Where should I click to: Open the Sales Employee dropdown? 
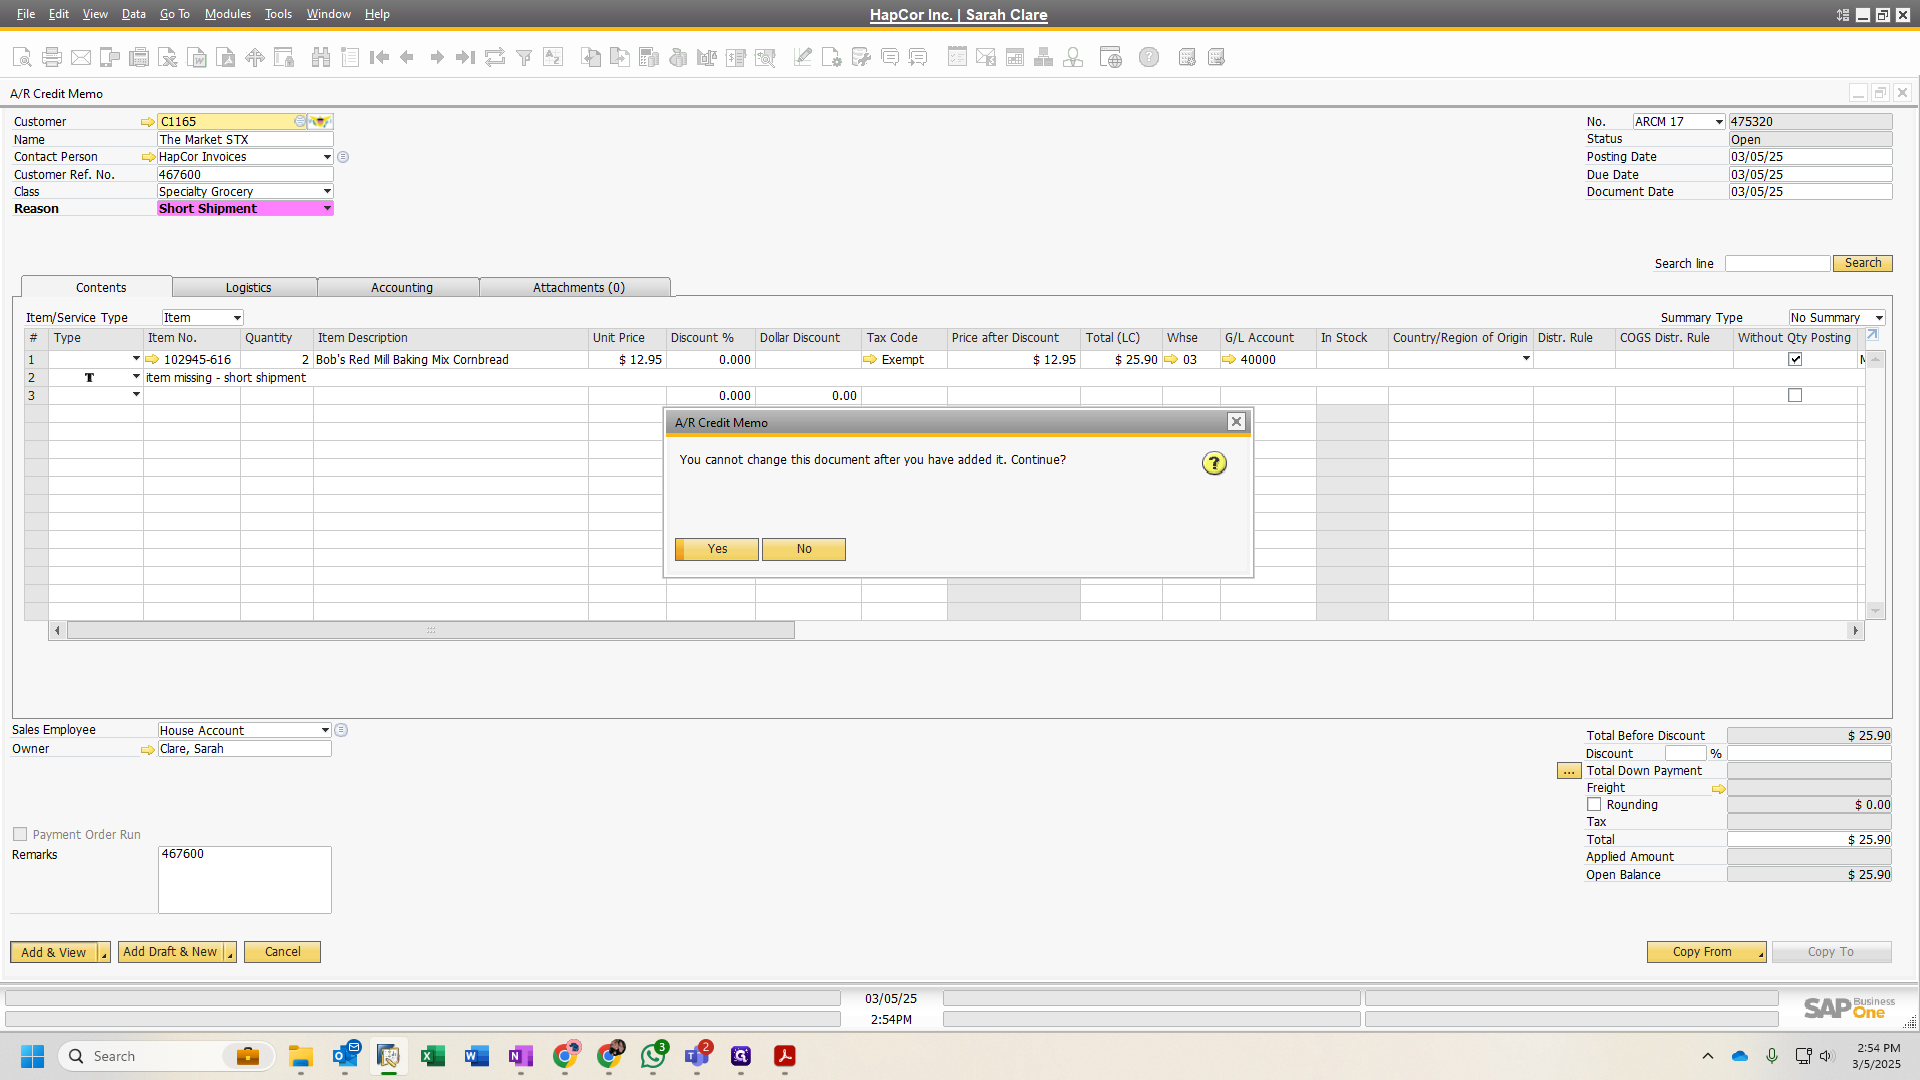325,731
